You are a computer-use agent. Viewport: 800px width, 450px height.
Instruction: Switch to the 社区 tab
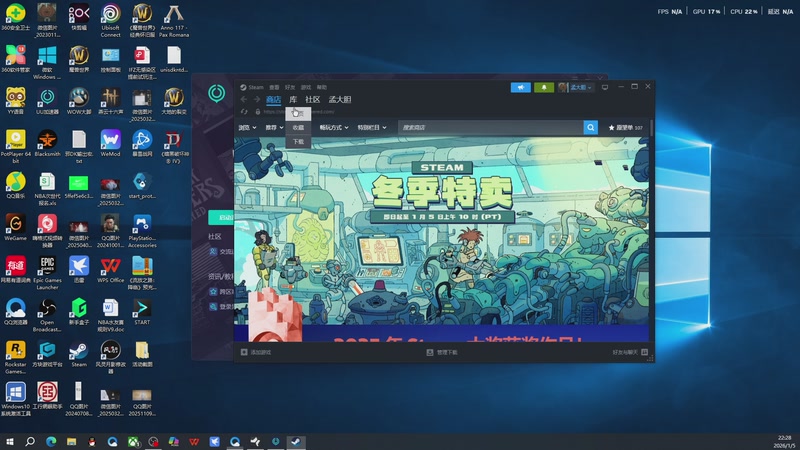[312, 99]
